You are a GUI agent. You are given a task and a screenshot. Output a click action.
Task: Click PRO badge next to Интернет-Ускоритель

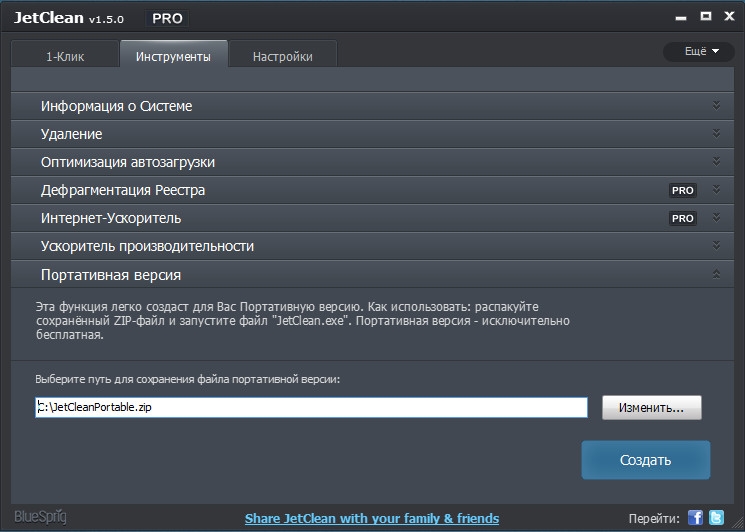(682, 218)
